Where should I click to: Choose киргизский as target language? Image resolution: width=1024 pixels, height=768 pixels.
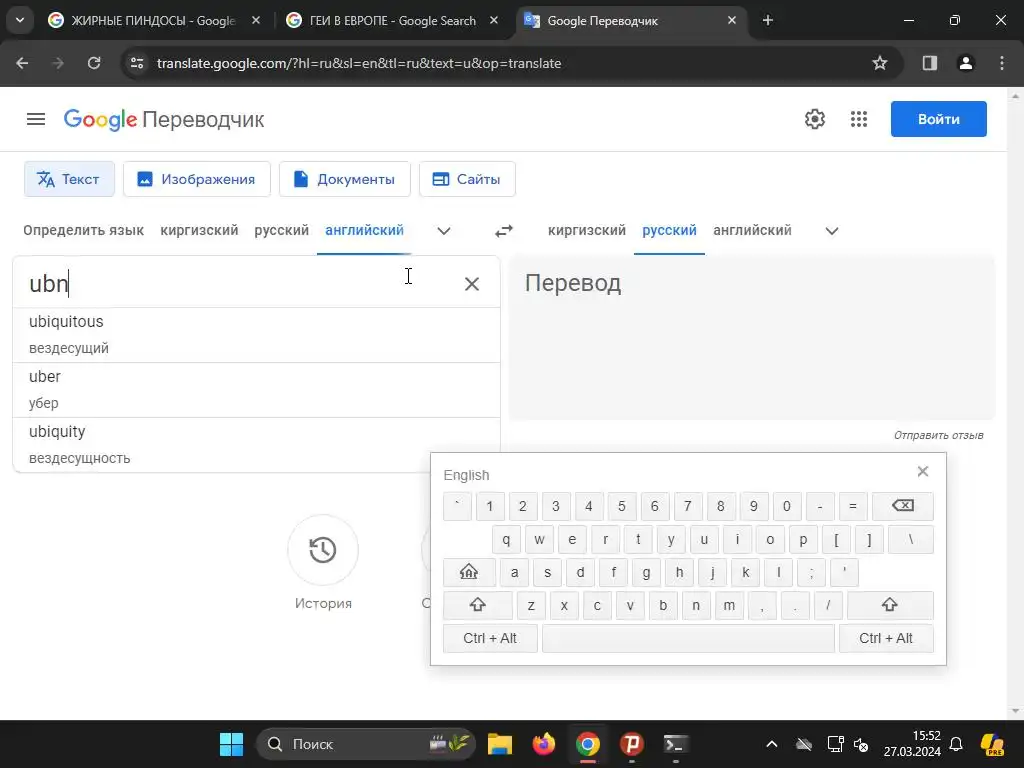pyautogui.click(x=586, y=231)
